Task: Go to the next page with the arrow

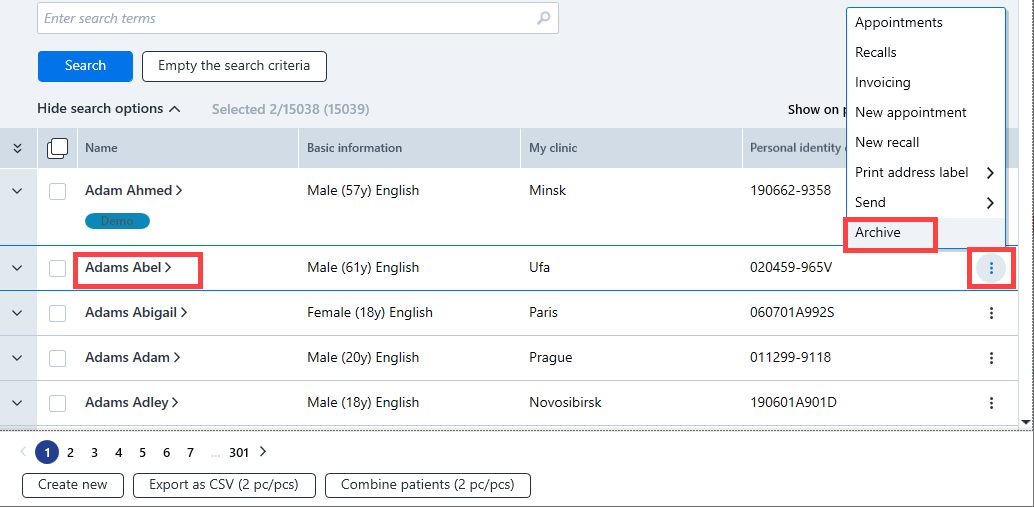Action: click(263, 452)
